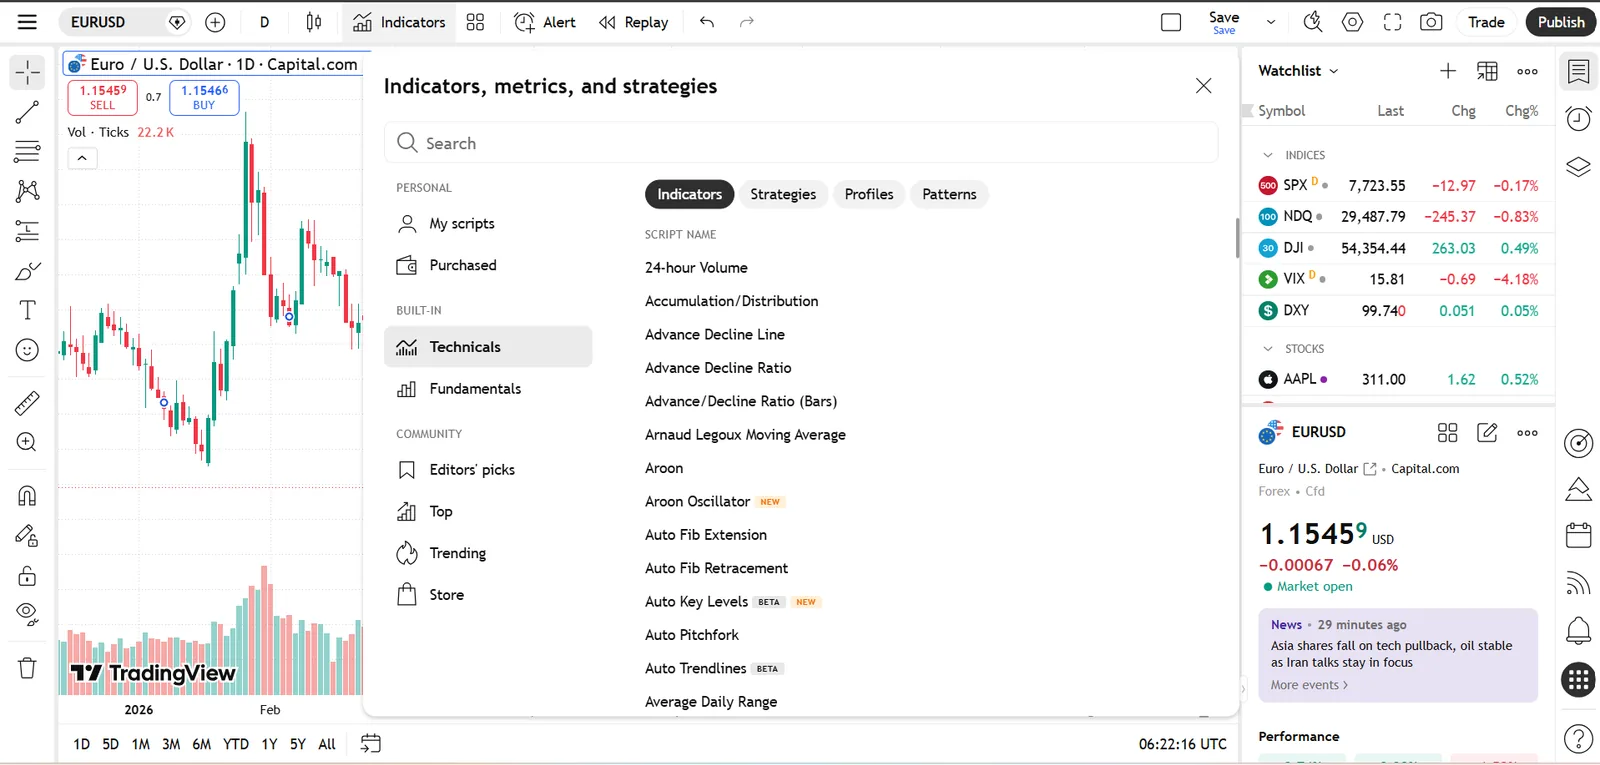
Task: Open the products grid launcher in right sidebar
Action: click(1578, 680)
